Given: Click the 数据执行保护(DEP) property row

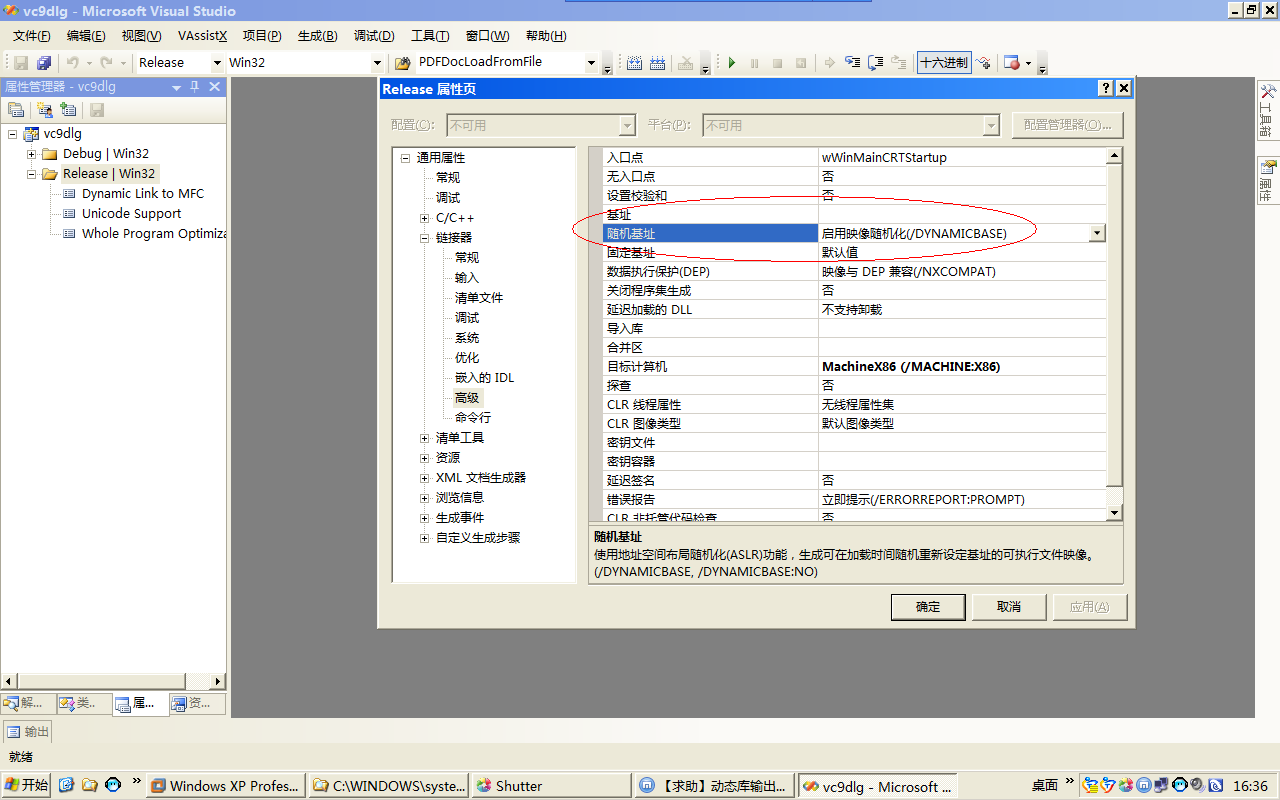Looking at the screenshot, I should point(855,272).
